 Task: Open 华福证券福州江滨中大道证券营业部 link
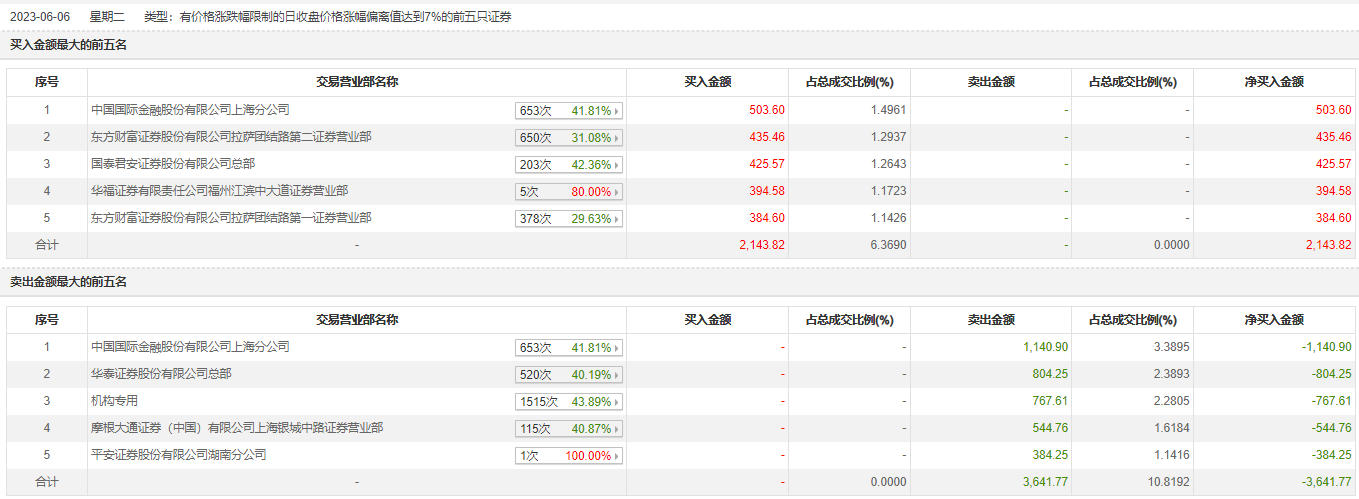tap(220, 191)
